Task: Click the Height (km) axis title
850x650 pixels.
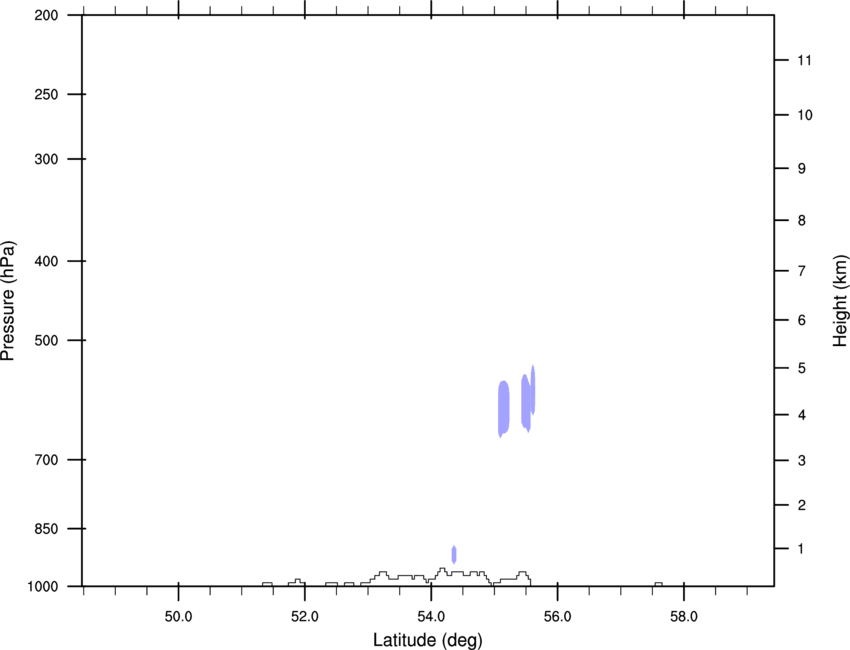Action: 840,301
